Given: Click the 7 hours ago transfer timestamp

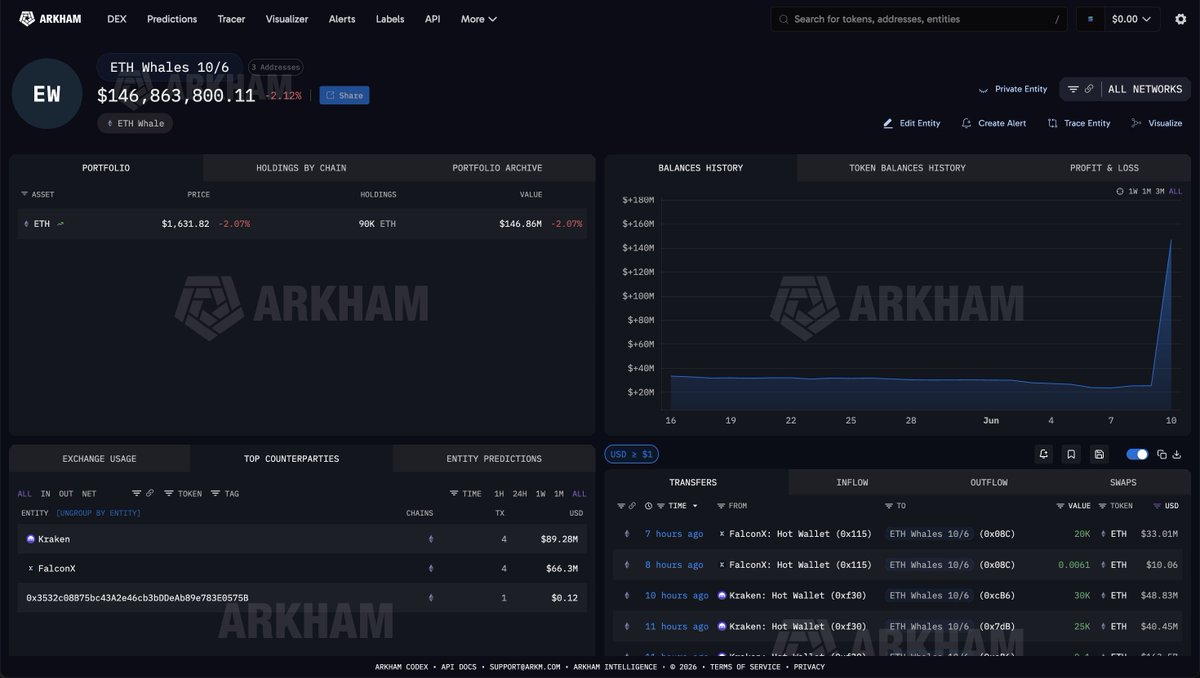Looking at the screenshot, I should pyautogui.click(x=674, y=534).
